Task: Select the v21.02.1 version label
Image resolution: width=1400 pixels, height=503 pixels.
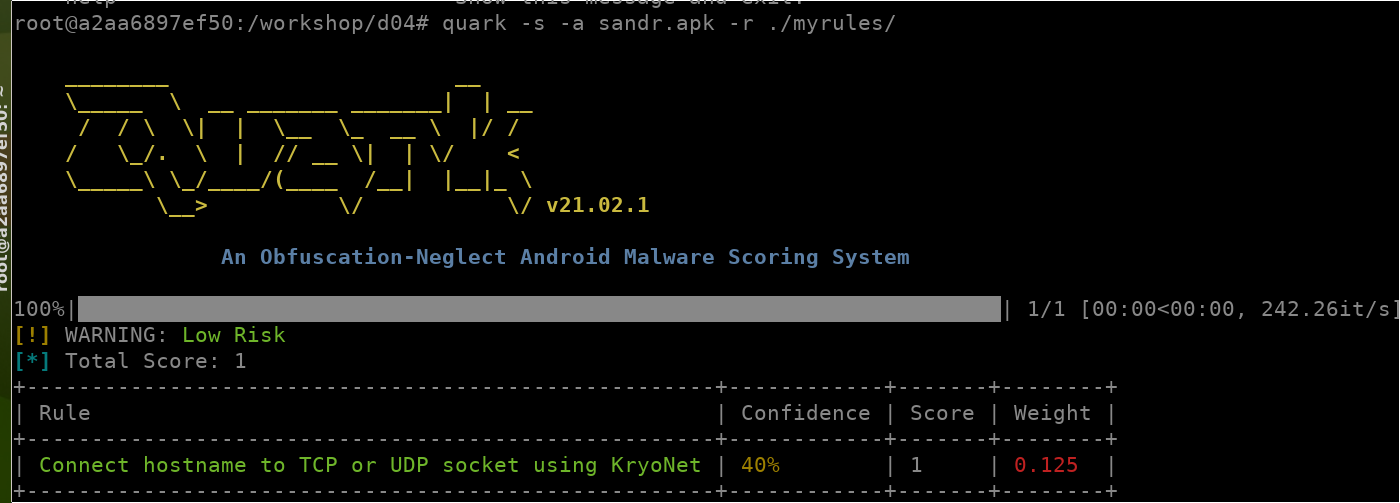Action: (598, 205)
